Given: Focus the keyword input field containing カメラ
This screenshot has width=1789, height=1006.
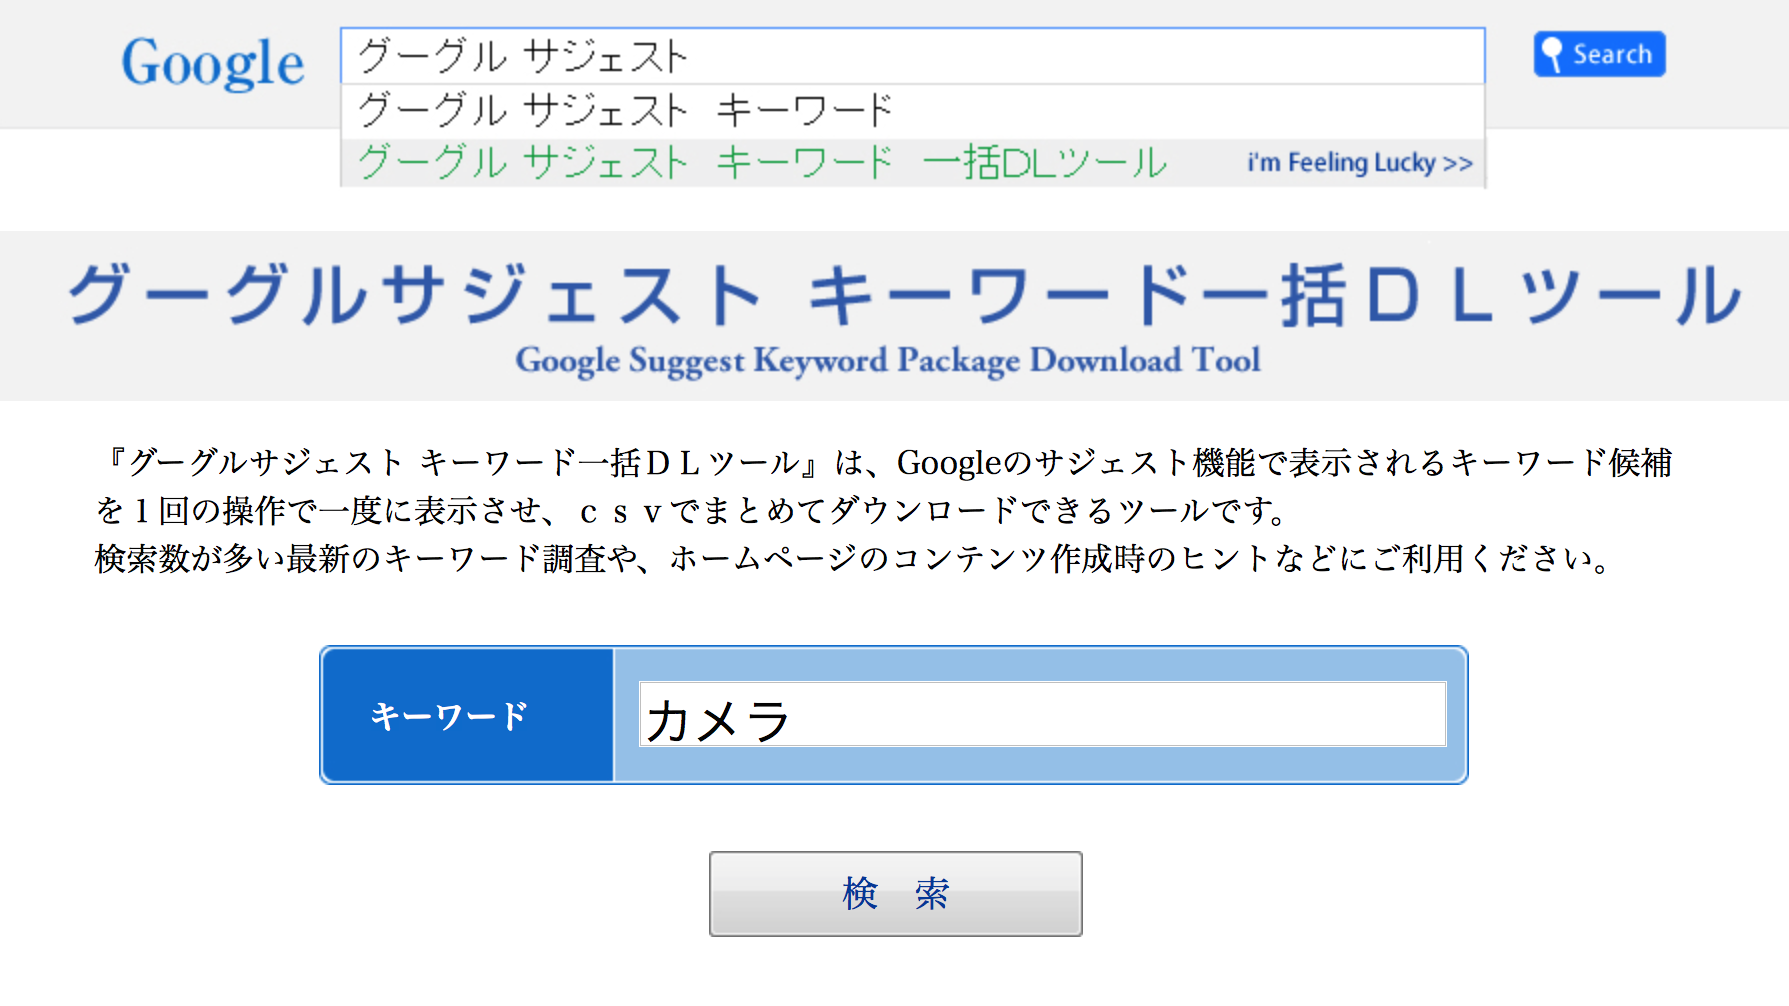Looking at the screenshot, I should 1042,715.
